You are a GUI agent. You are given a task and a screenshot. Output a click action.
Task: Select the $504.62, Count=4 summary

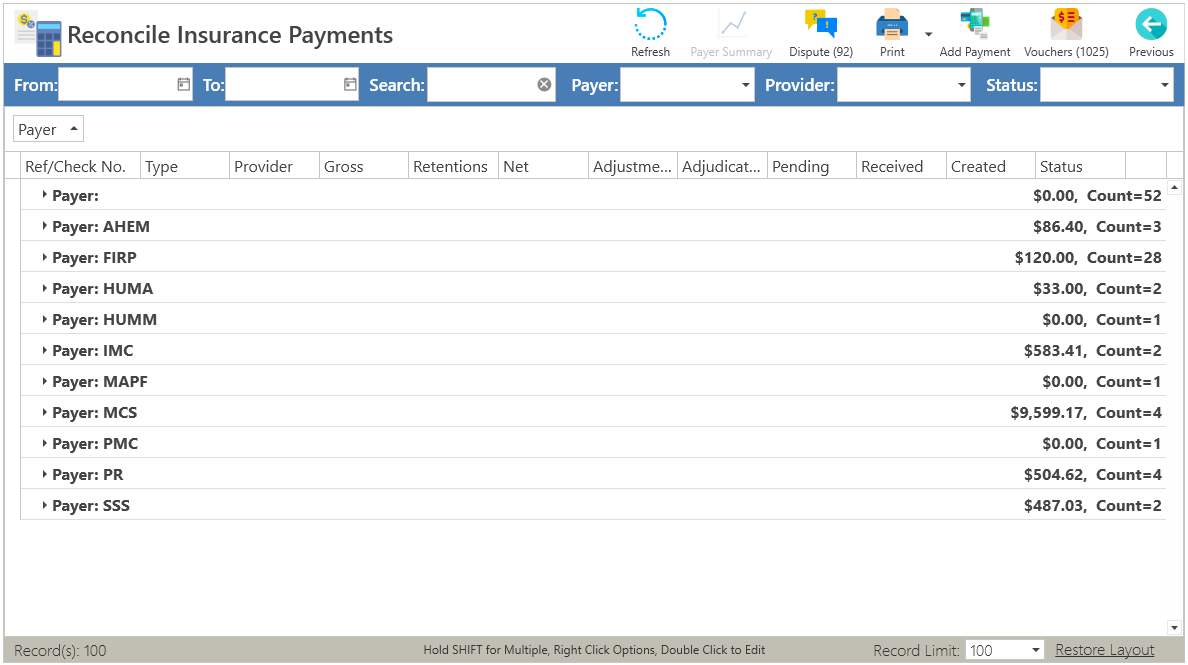1093,475
